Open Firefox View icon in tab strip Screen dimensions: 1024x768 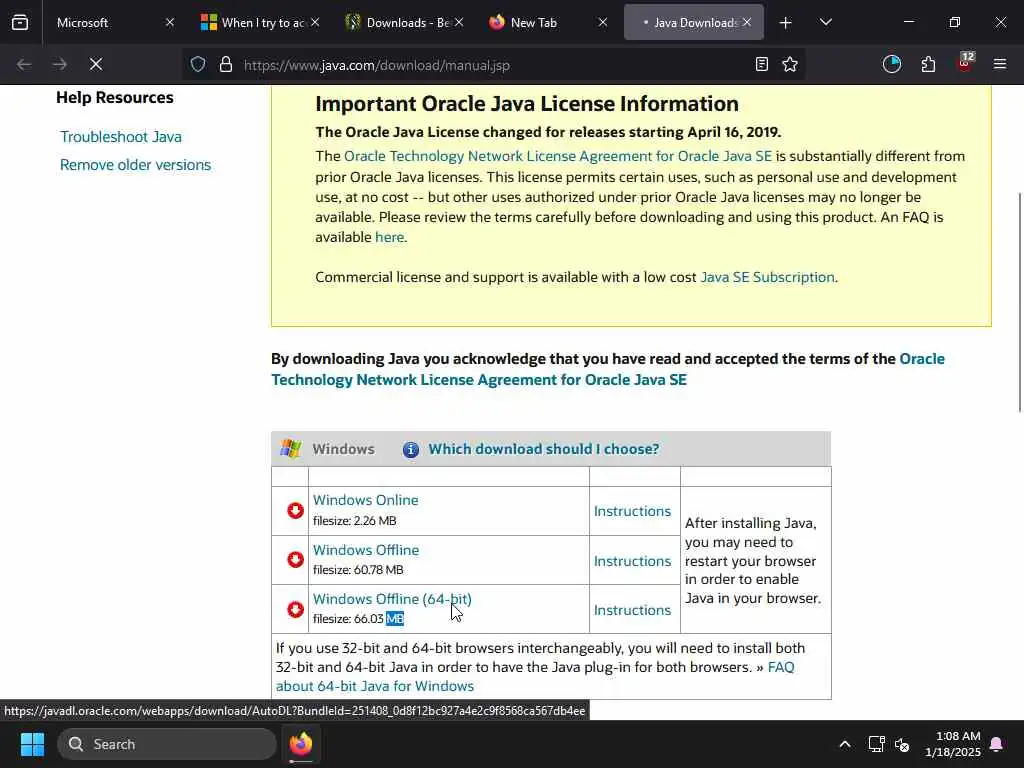point(20,22)
